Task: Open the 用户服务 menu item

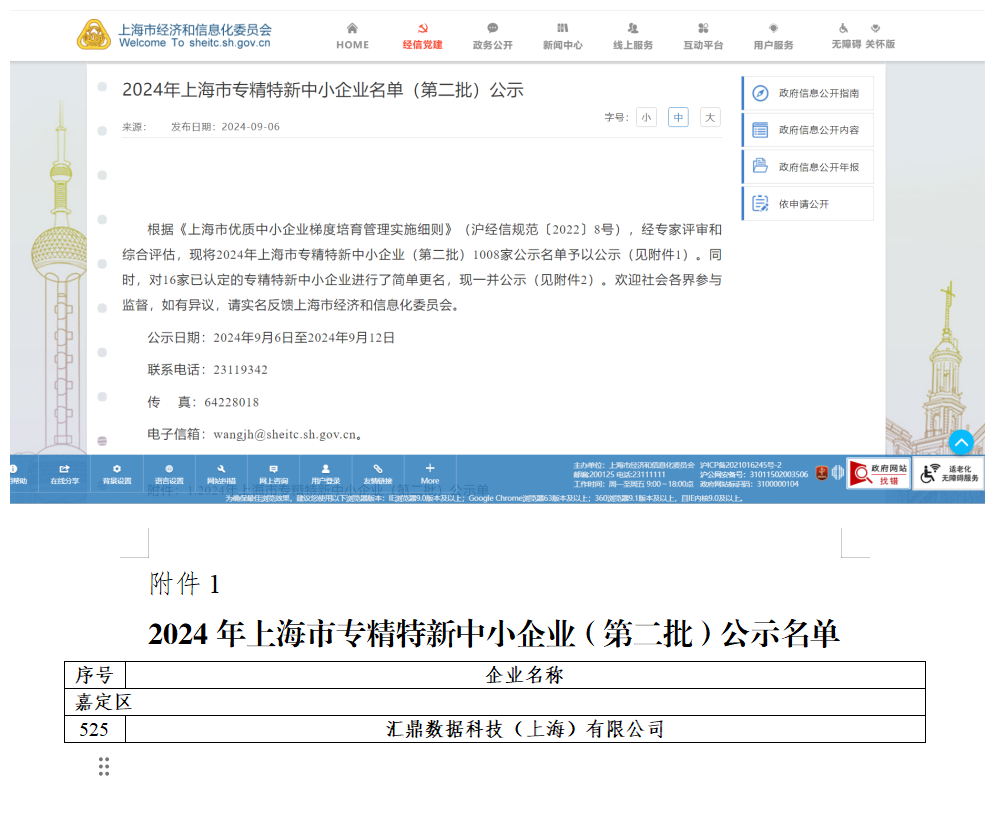Action: click(x=774, y=36)
